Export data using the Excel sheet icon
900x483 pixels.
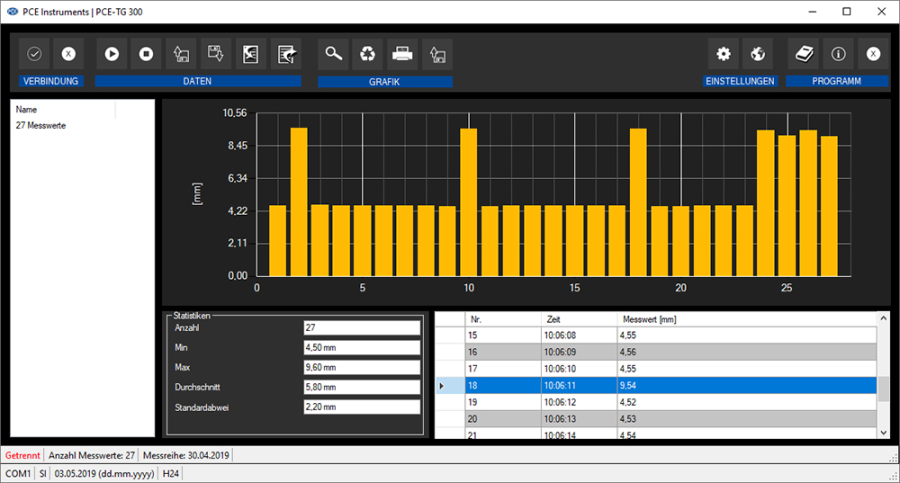(250, 54)
